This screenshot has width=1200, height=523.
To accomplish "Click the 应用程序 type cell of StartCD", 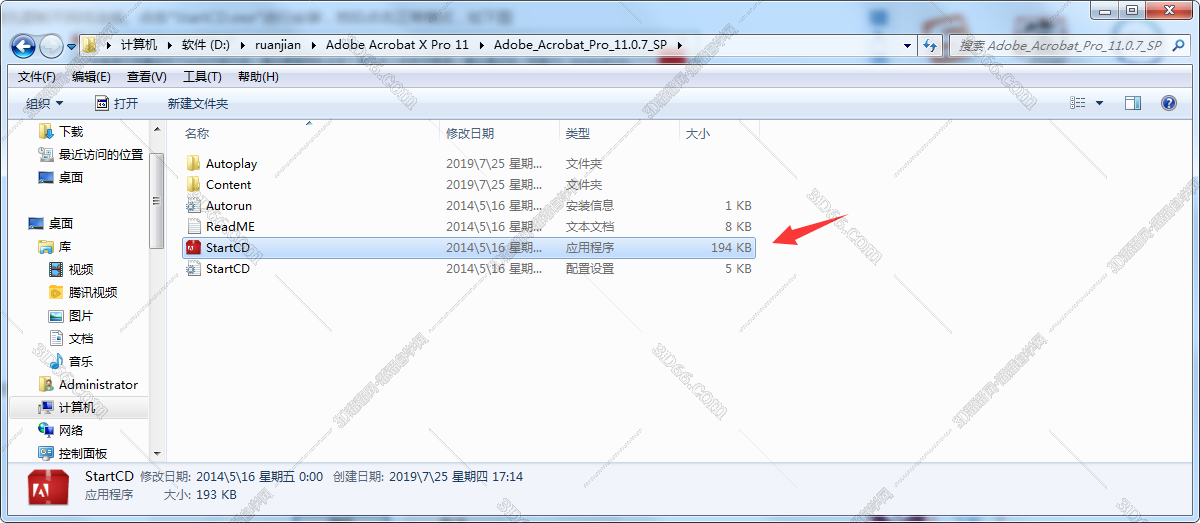I will click(x=590, y=247).
